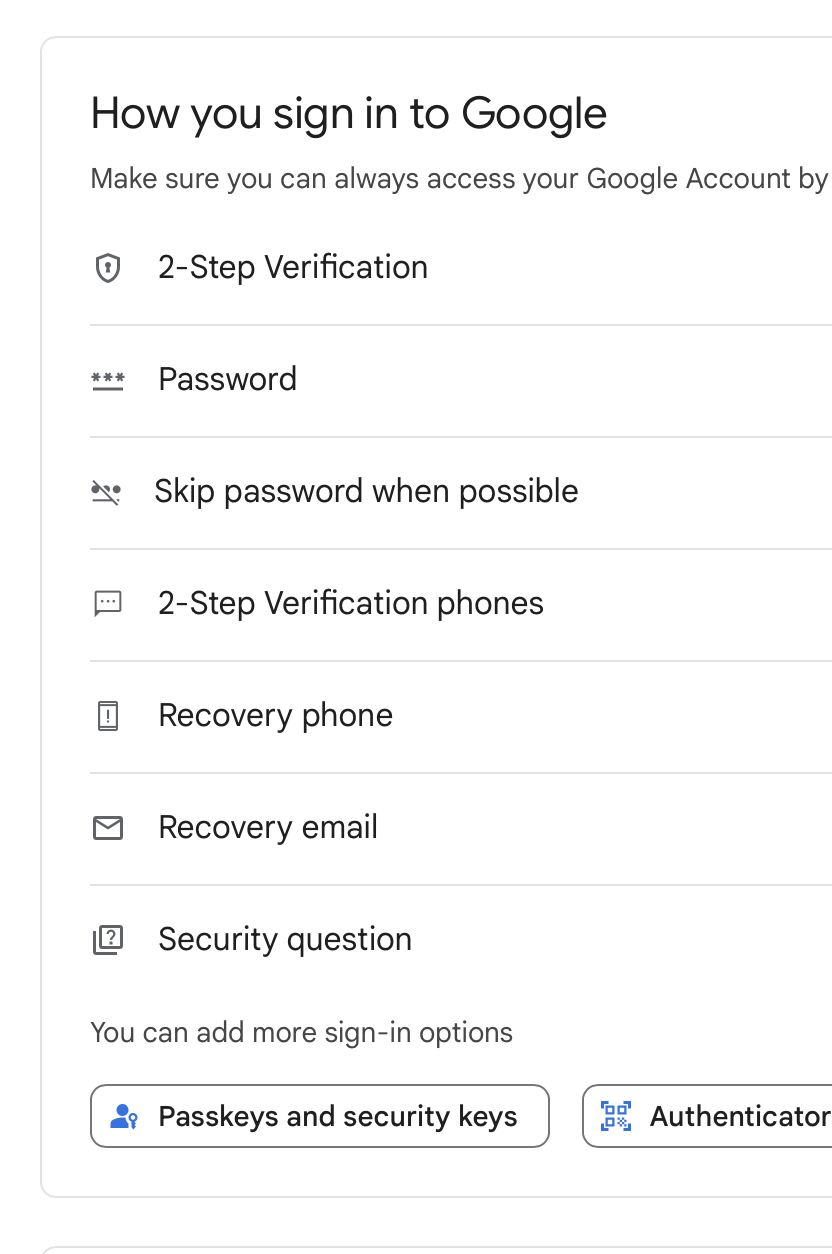Click the Password asterisks icon
This screenshot has width=832, height=1254.
(107, 380)
